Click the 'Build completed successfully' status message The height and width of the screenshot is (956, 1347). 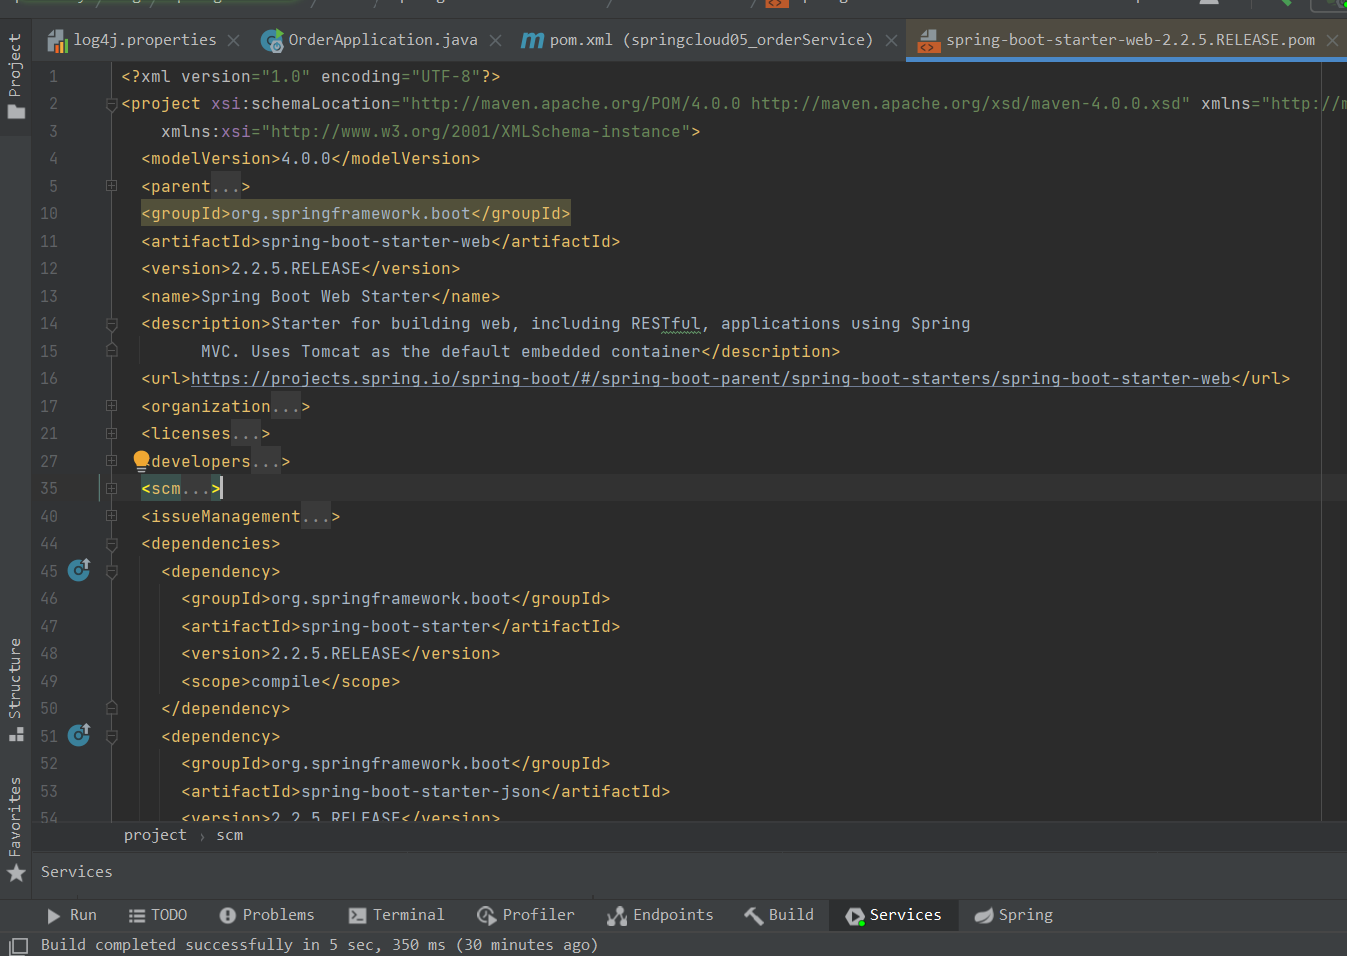[319, 945]
